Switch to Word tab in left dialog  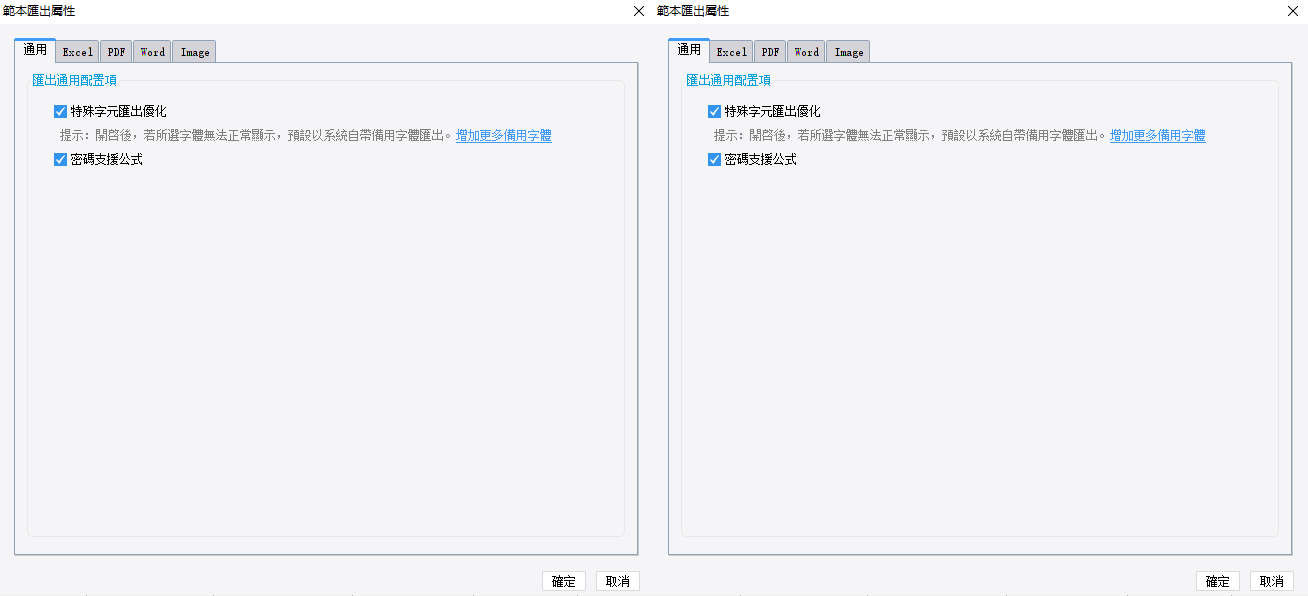[x=152, y=52]
